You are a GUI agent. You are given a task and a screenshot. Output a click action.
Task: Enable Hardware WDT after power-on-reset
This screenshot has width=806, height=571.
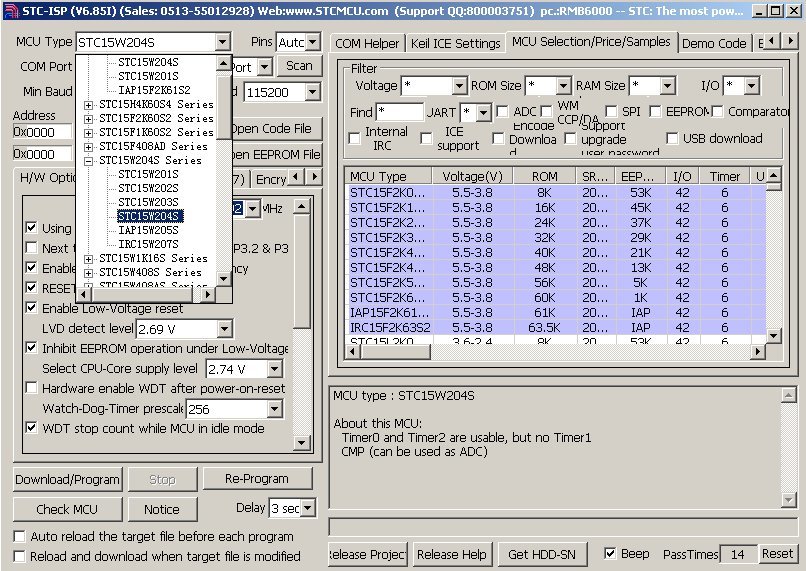[32, 388]
